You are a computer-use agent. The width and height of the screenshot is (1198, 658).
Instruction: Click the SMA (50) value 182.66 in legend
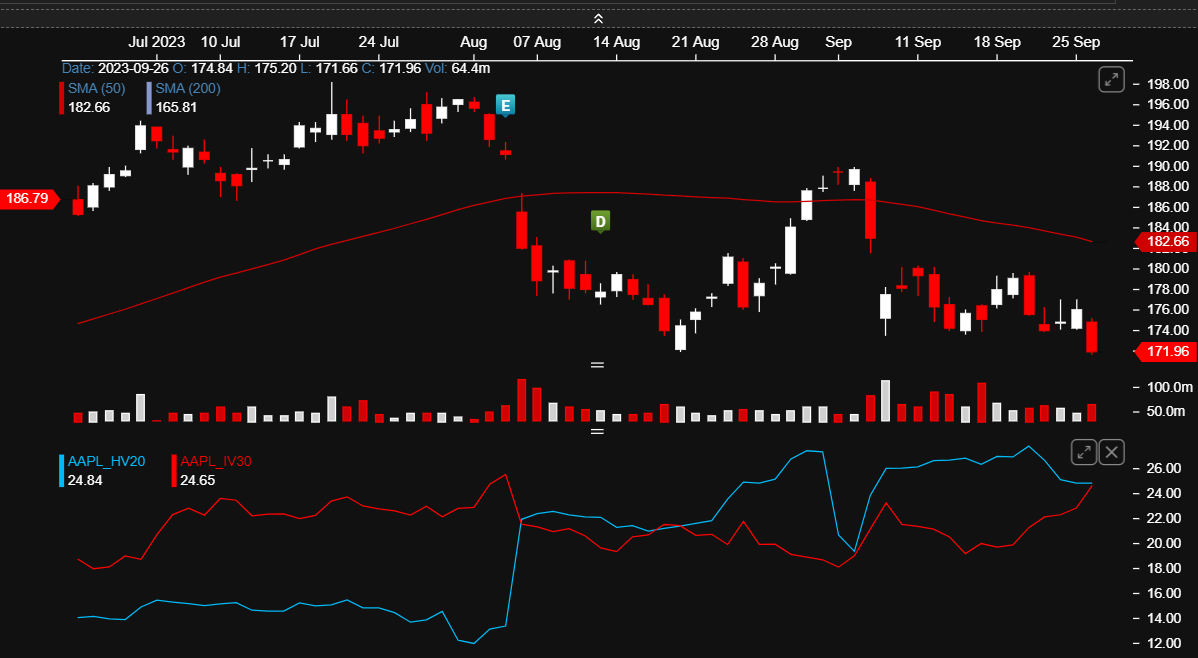click(89, 108)
